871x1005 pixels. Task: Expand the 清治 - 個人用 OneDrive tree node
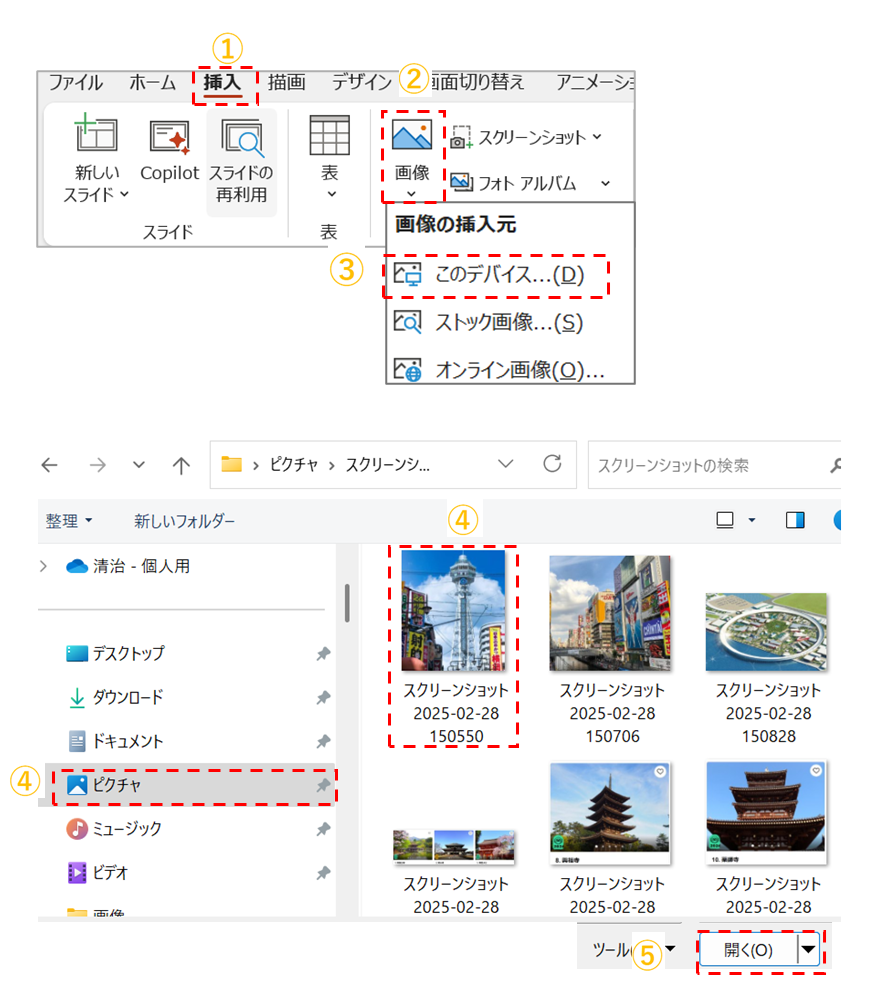[x=43, y=566]
